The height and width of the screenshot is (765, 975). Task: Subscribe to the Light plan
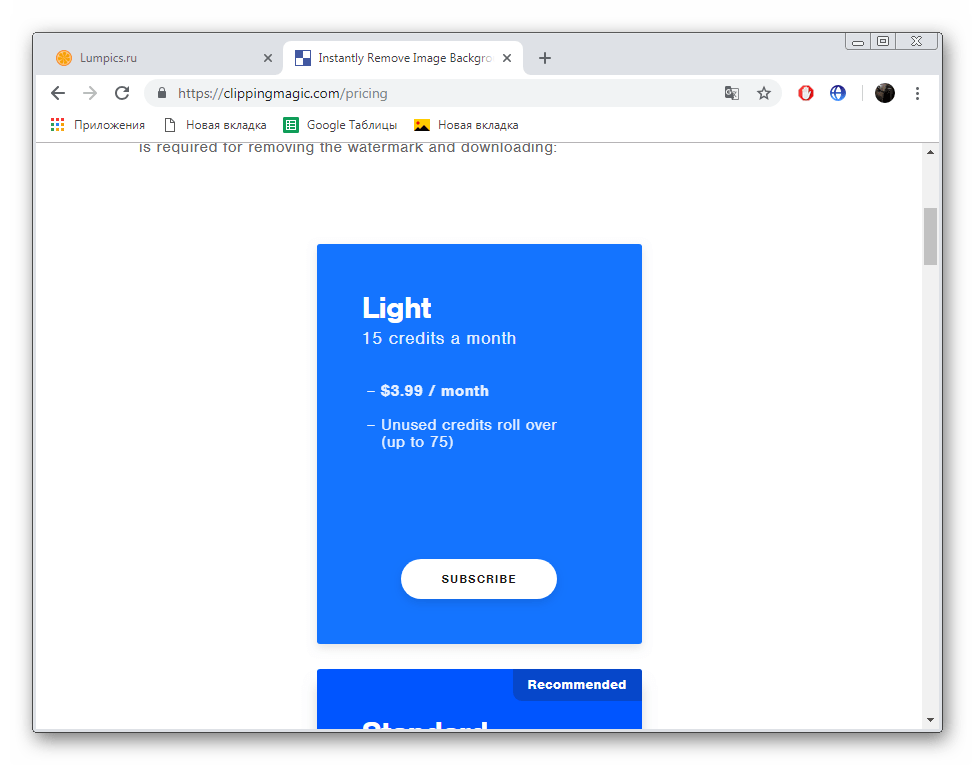pos(479,579)
